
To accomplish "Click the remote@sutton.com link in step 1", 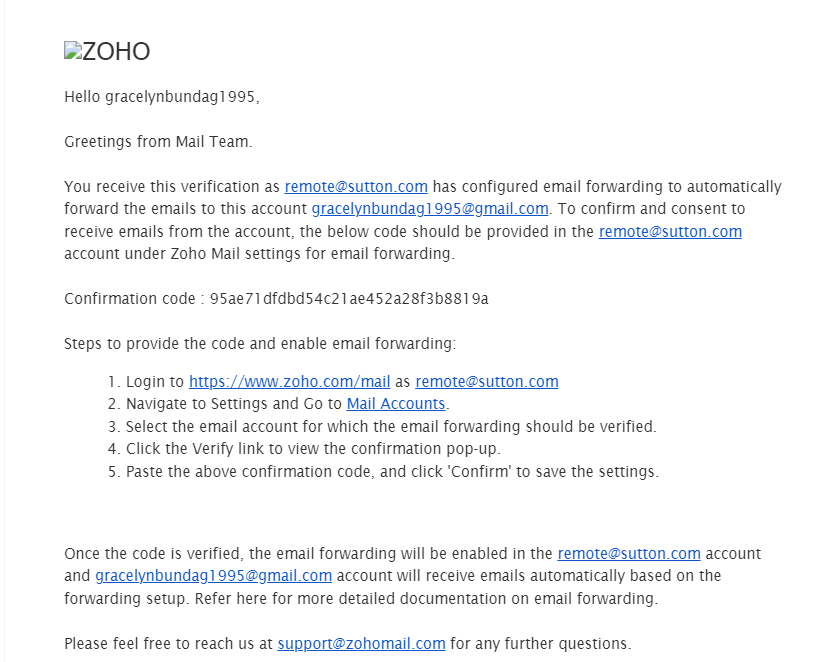I will pyautogui.click(x=487, y=382).
